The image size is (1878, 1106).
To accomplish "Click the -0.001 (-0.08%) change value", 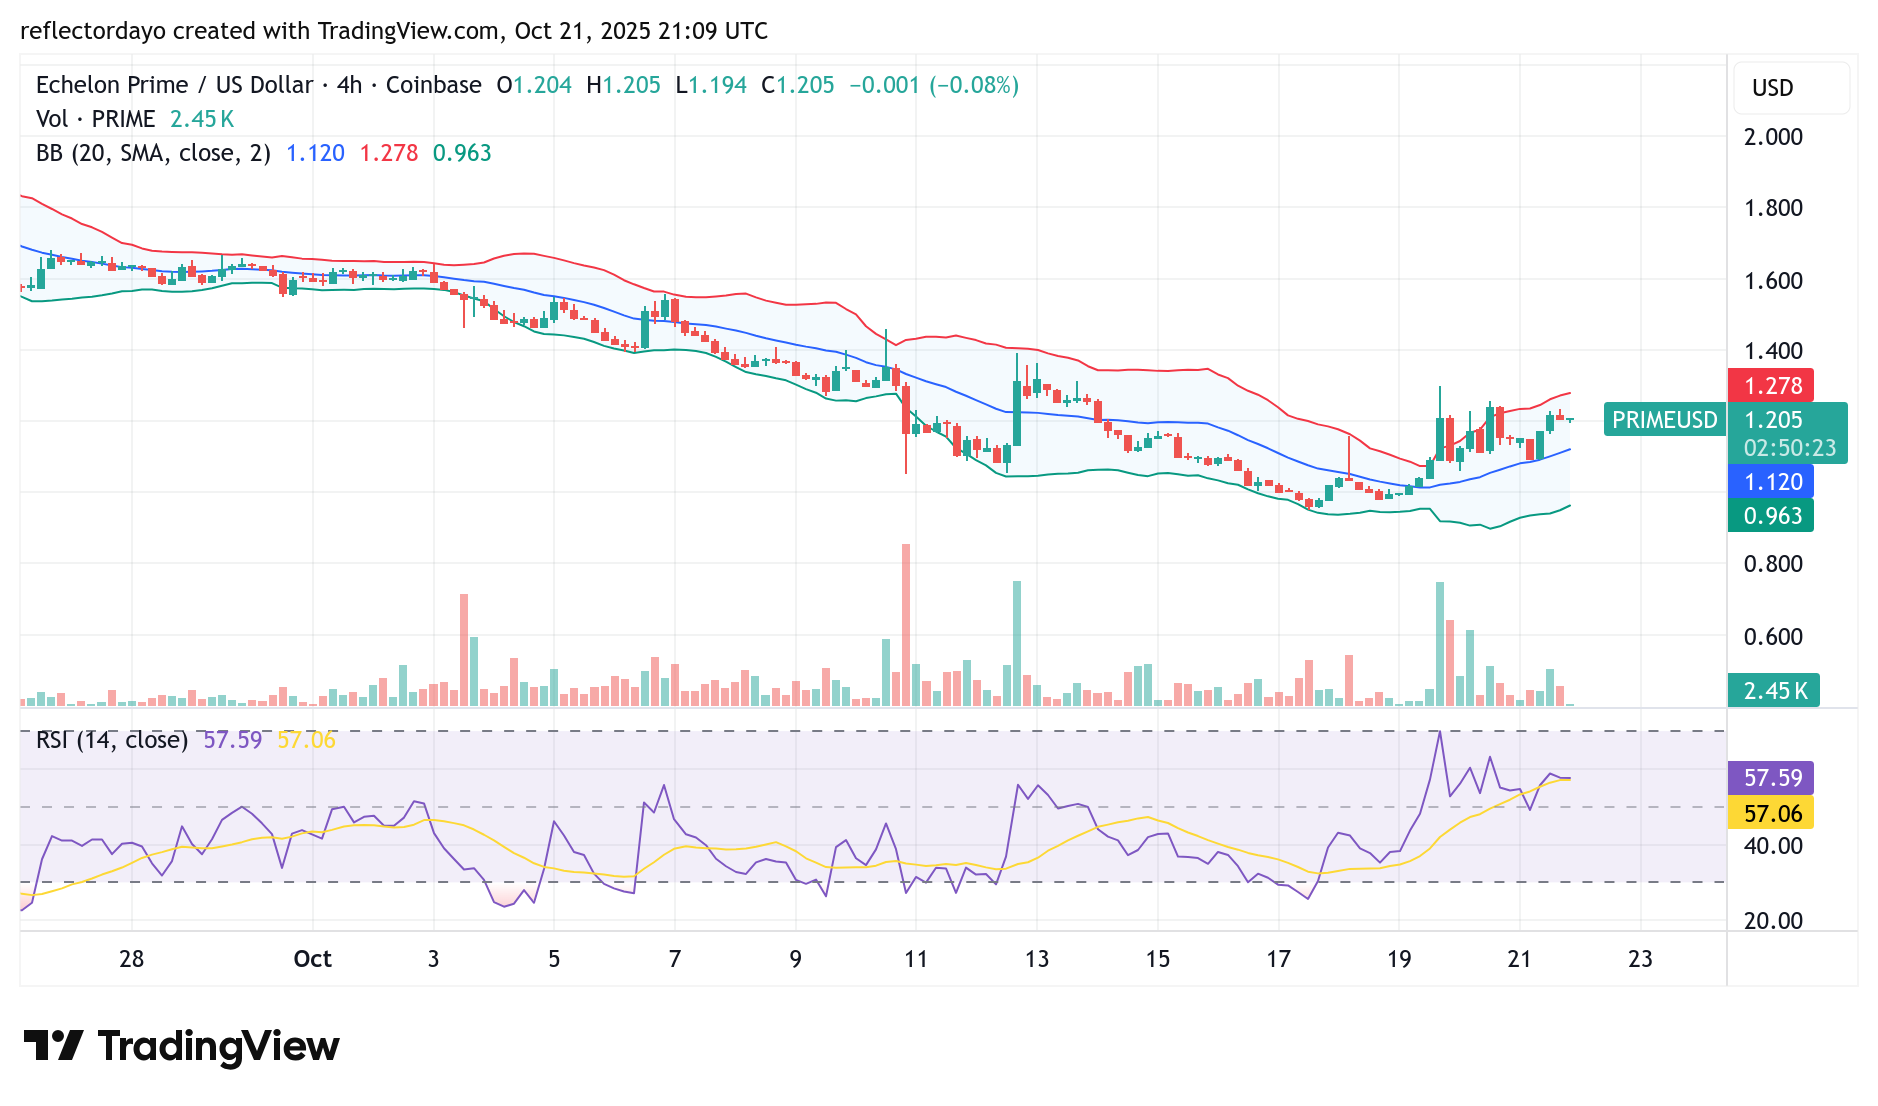I will point(934,85).
